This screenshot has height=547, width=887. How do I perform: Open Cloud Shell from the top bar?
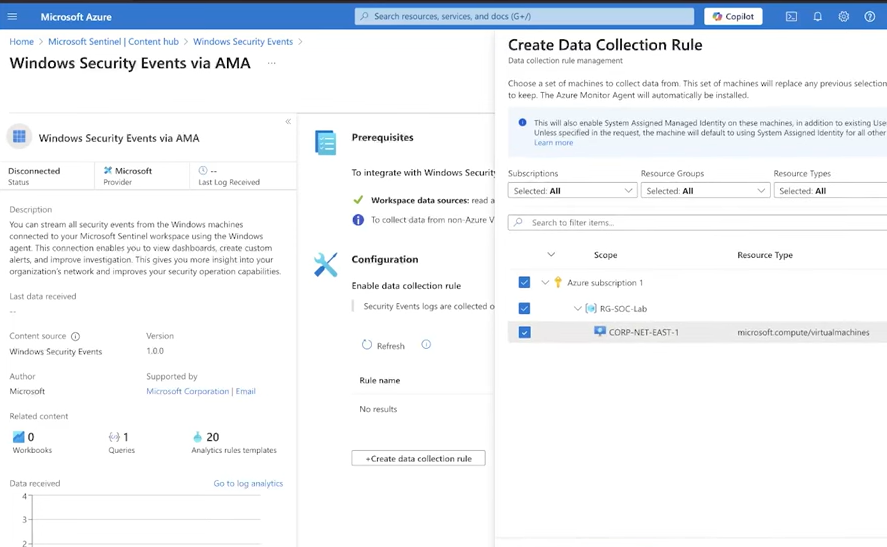pos(791,16)
